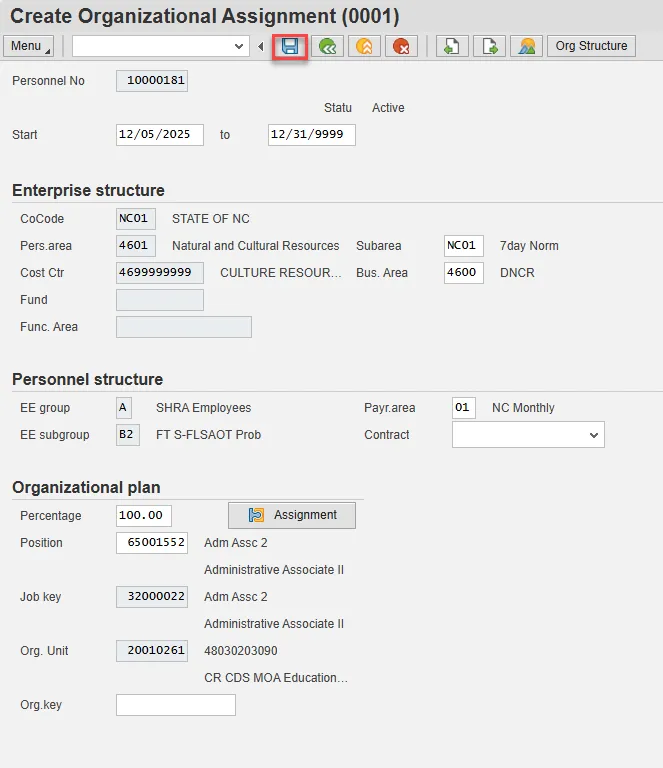663x768 pixels.
Task: Click the Position number field
Action: pos(151,543)
